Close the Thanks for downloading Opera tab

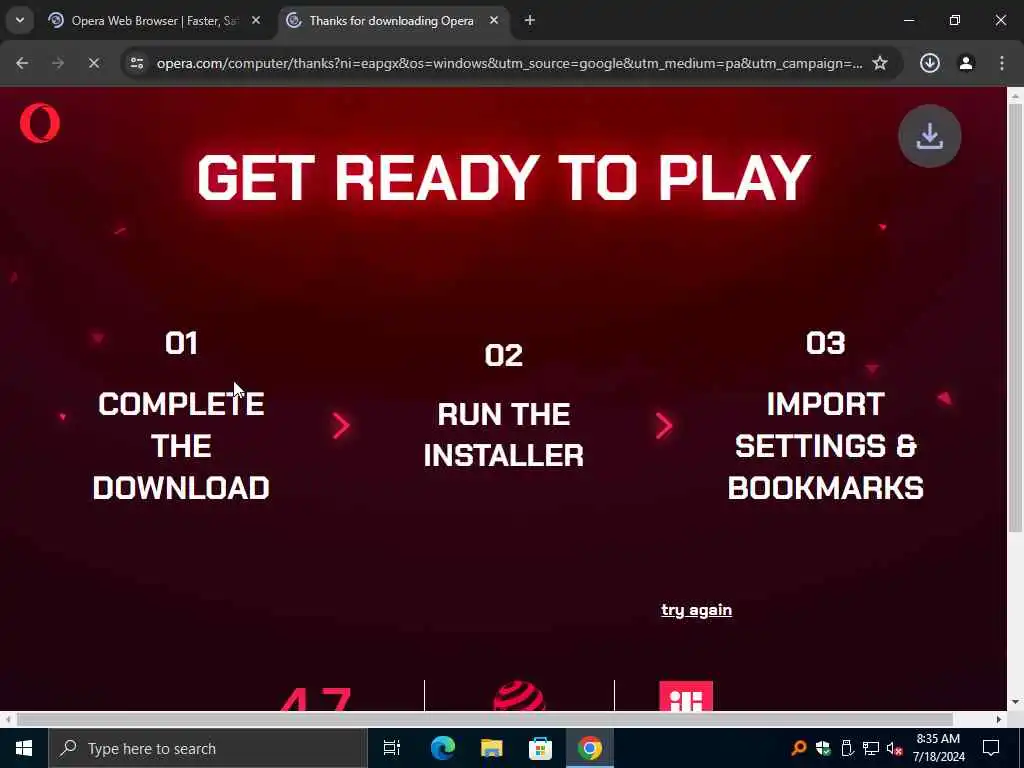[494, 20]
